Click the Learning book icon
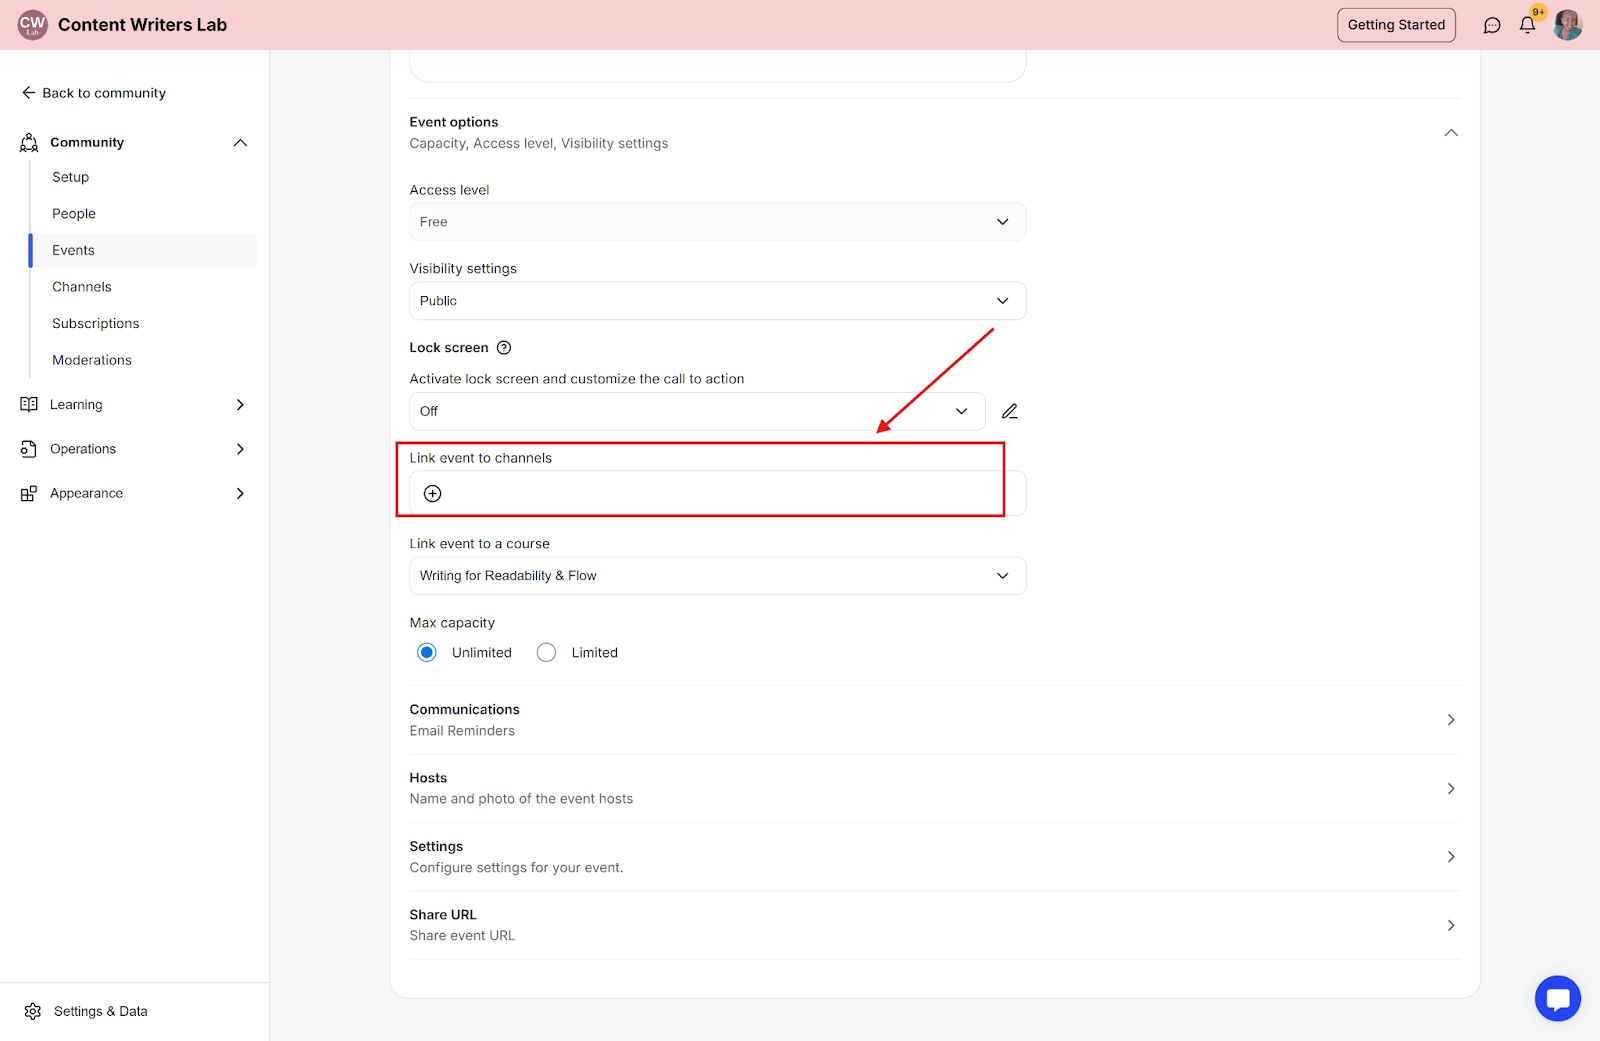Image resolution: width=1600 pixels, height=1041 pixels. [x=29, y=405]
